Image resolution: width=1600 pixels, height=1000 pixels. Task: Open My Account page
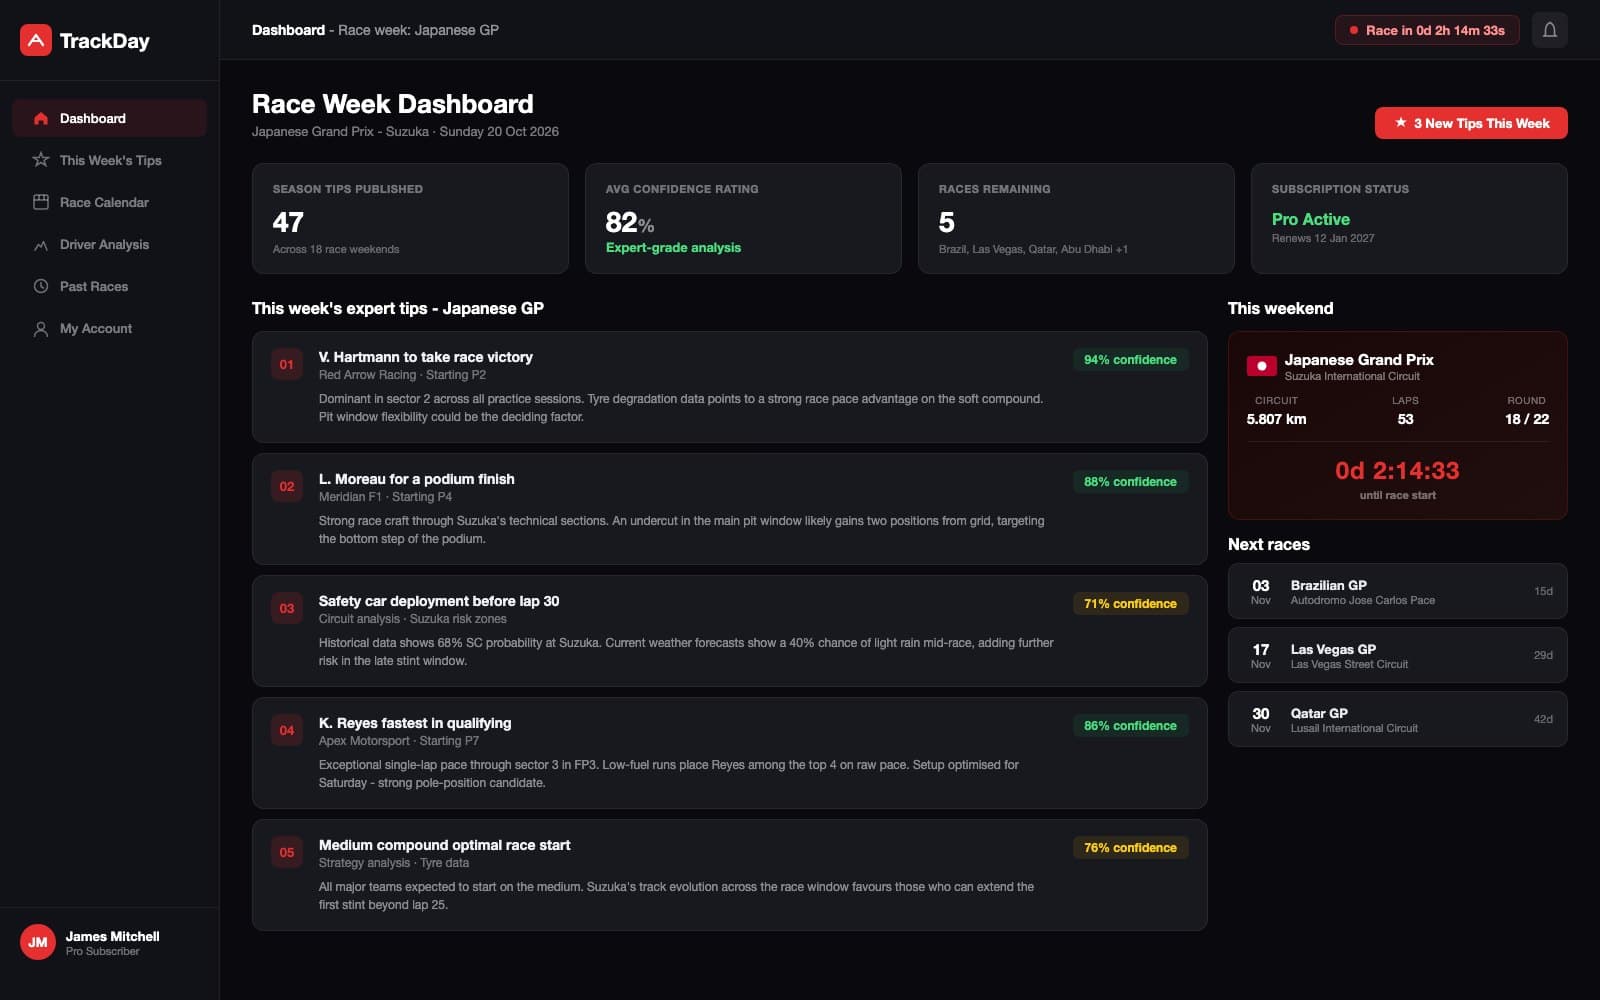pos(109,328)
